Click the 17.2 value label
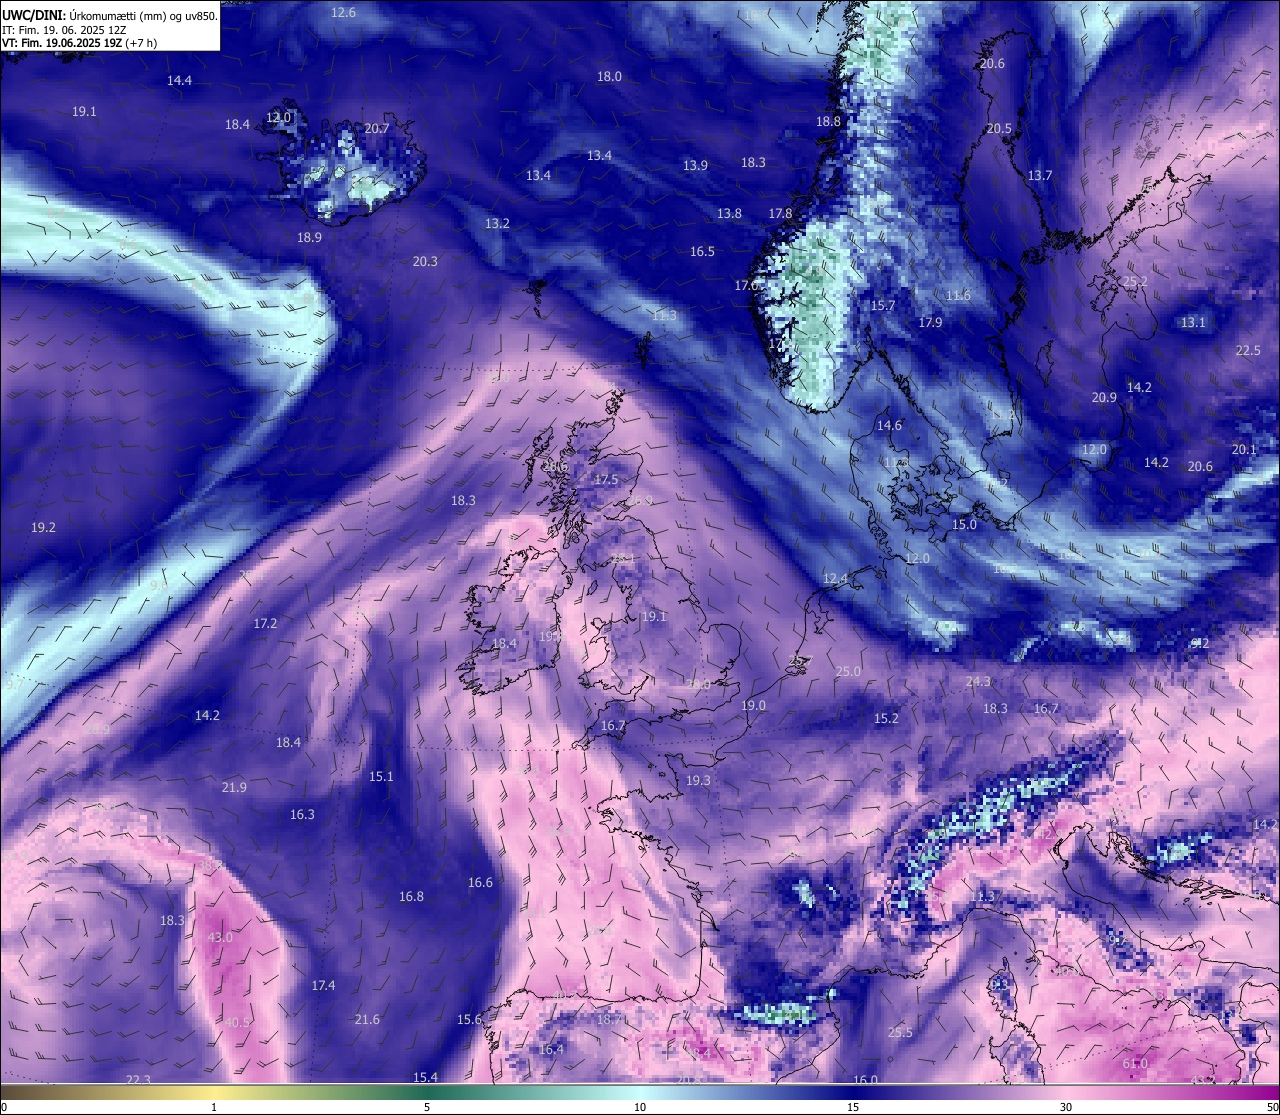Image resolution: width=1280 pixels, height=1115 pixels. click(265, 623)
